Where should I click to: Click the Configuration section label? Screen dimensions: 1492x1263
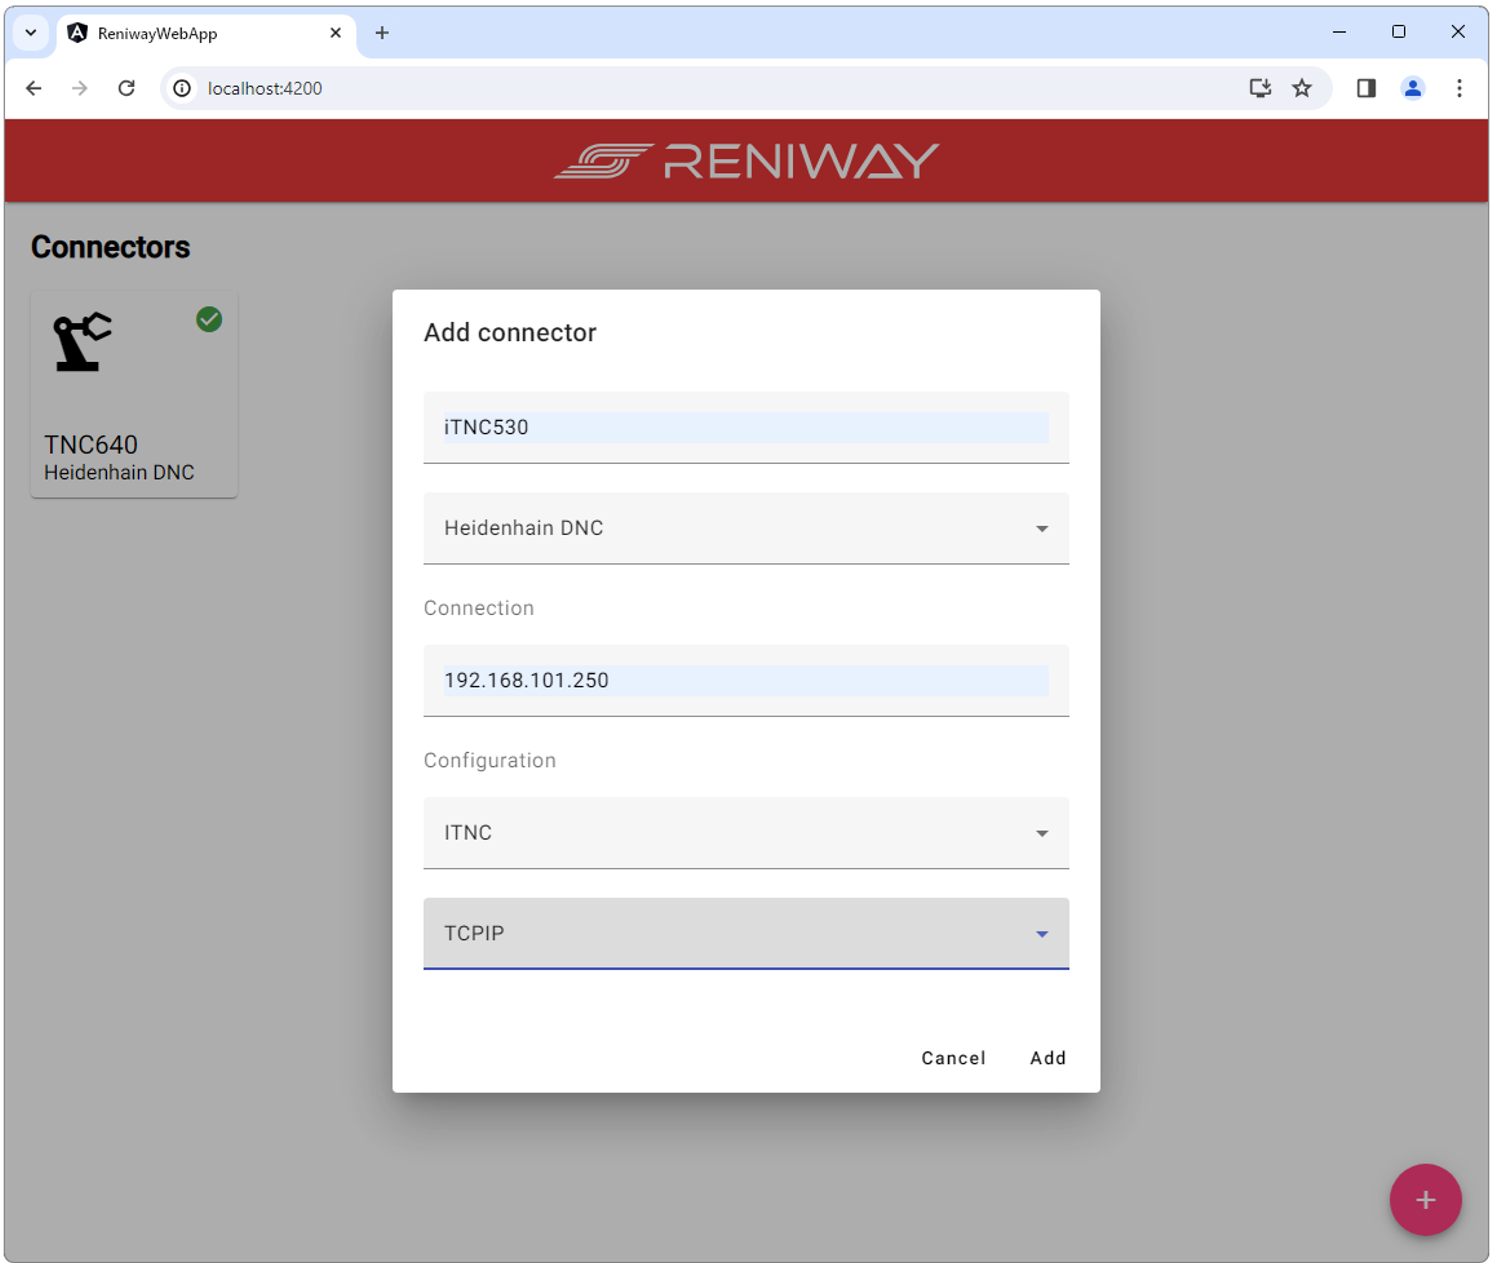490,760
